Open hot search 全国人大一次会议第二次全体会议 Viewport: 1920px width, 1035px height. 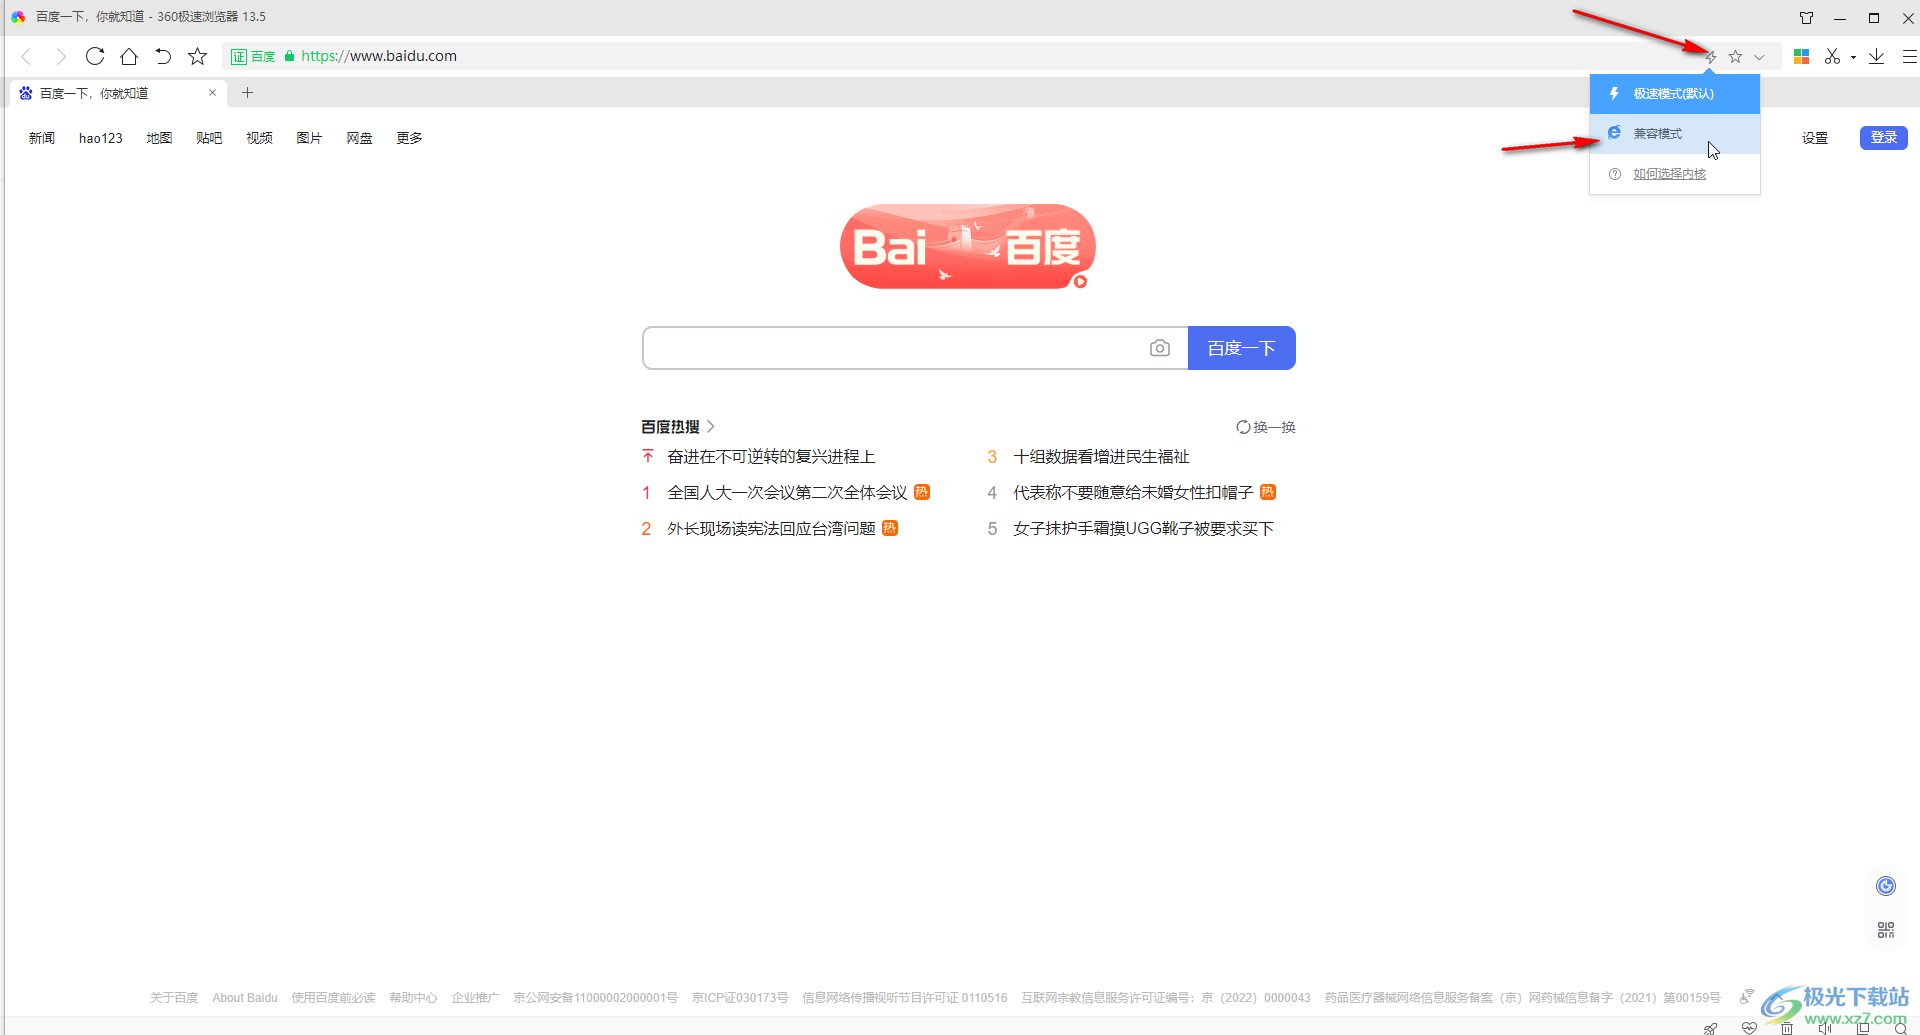tap(787, 493)
